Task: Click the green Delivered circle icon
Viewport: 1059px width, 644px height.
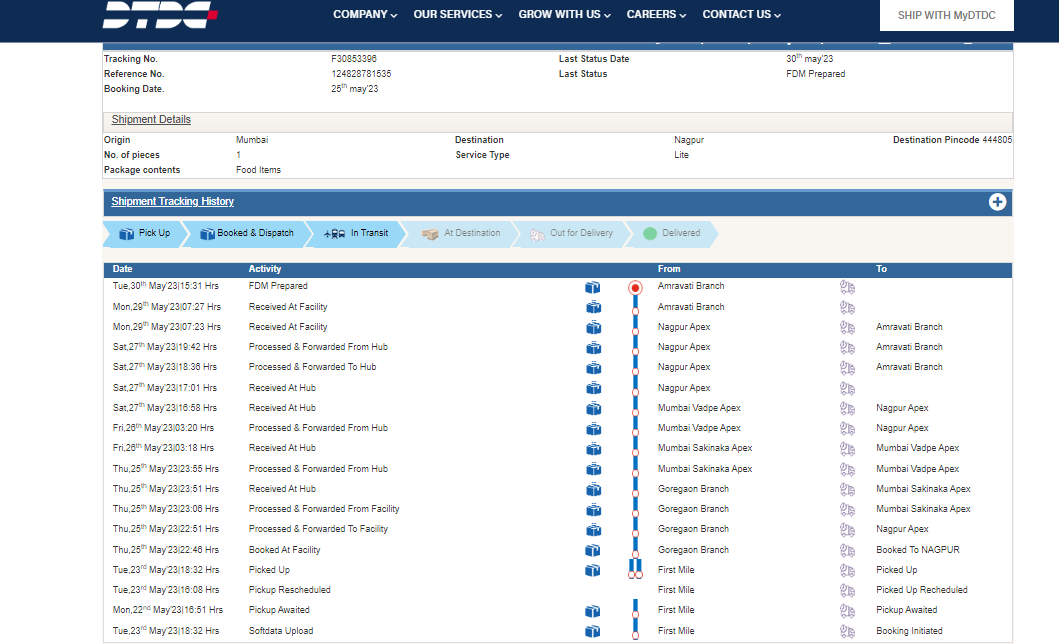Action: click(650, 234)
